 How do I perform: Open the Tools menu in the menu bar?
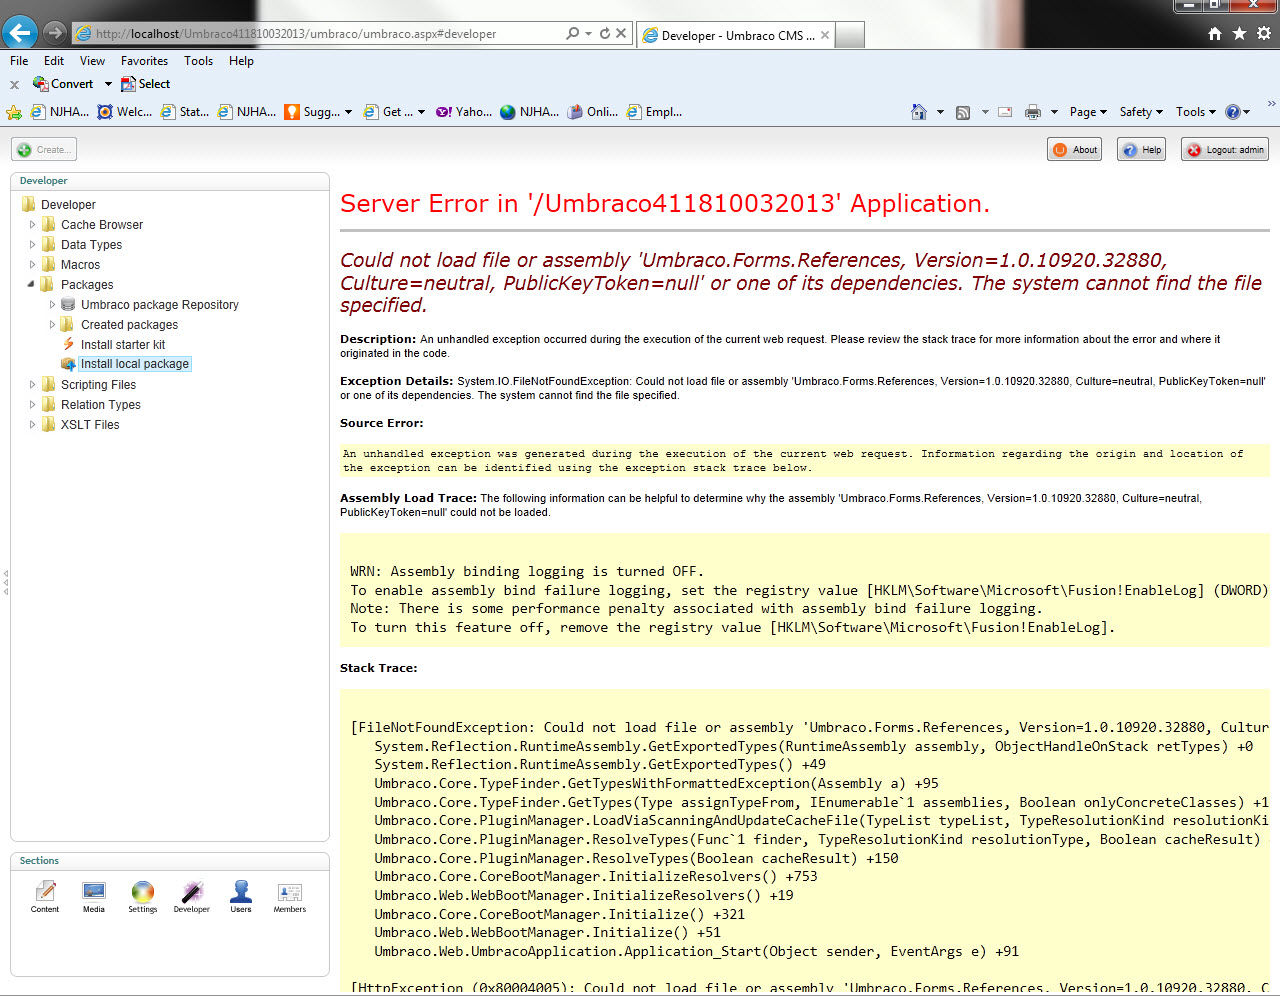click(198, 61)
